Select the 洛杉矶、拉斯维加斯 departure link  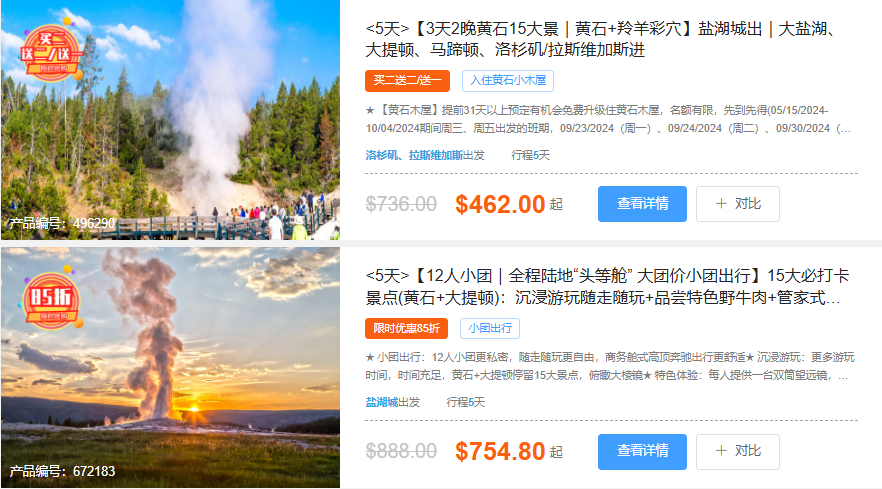pyautogui.click(x=414, y=155)
